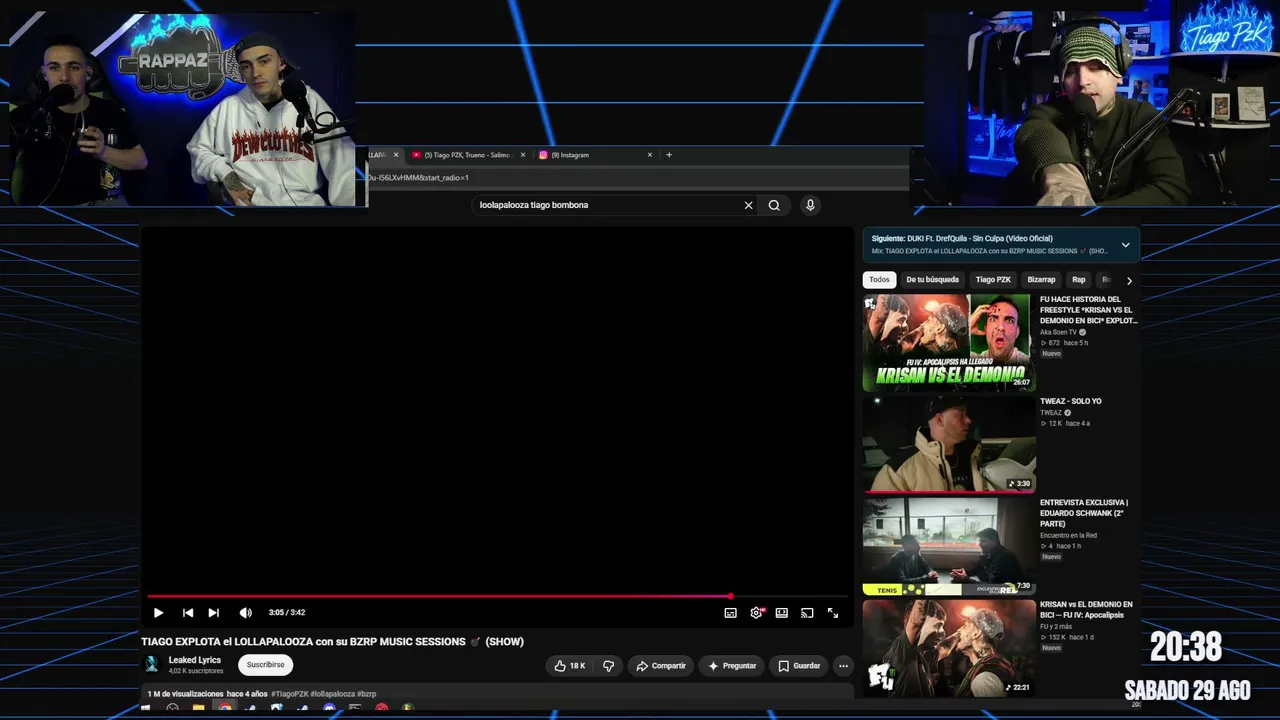This screenshot has width=1280, height=720.
Task: Dislike the video thumbs-down icon
Action: click(608, 666)
